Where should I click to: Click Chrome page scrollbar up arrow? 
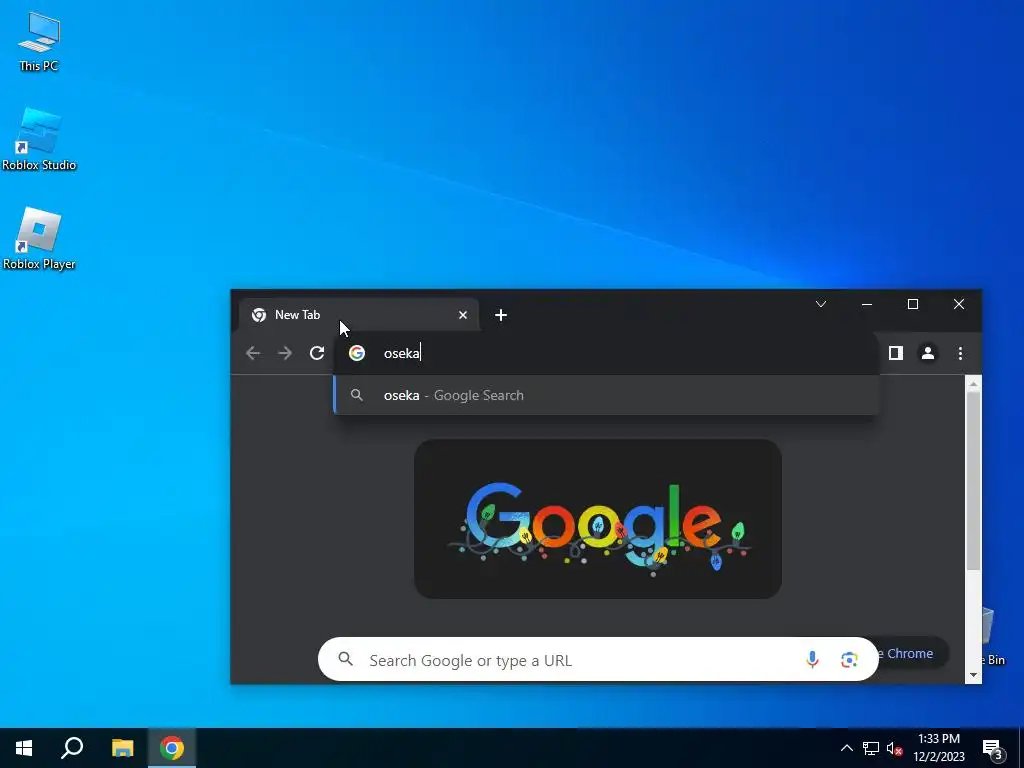click(973, 385)
